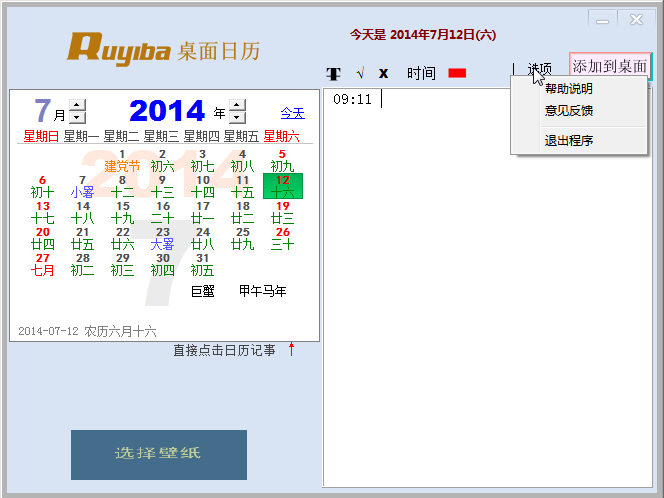Select July 18 廿二
Image resolution: width=664 pixels, height=498 pixels.
pos(242,213)
